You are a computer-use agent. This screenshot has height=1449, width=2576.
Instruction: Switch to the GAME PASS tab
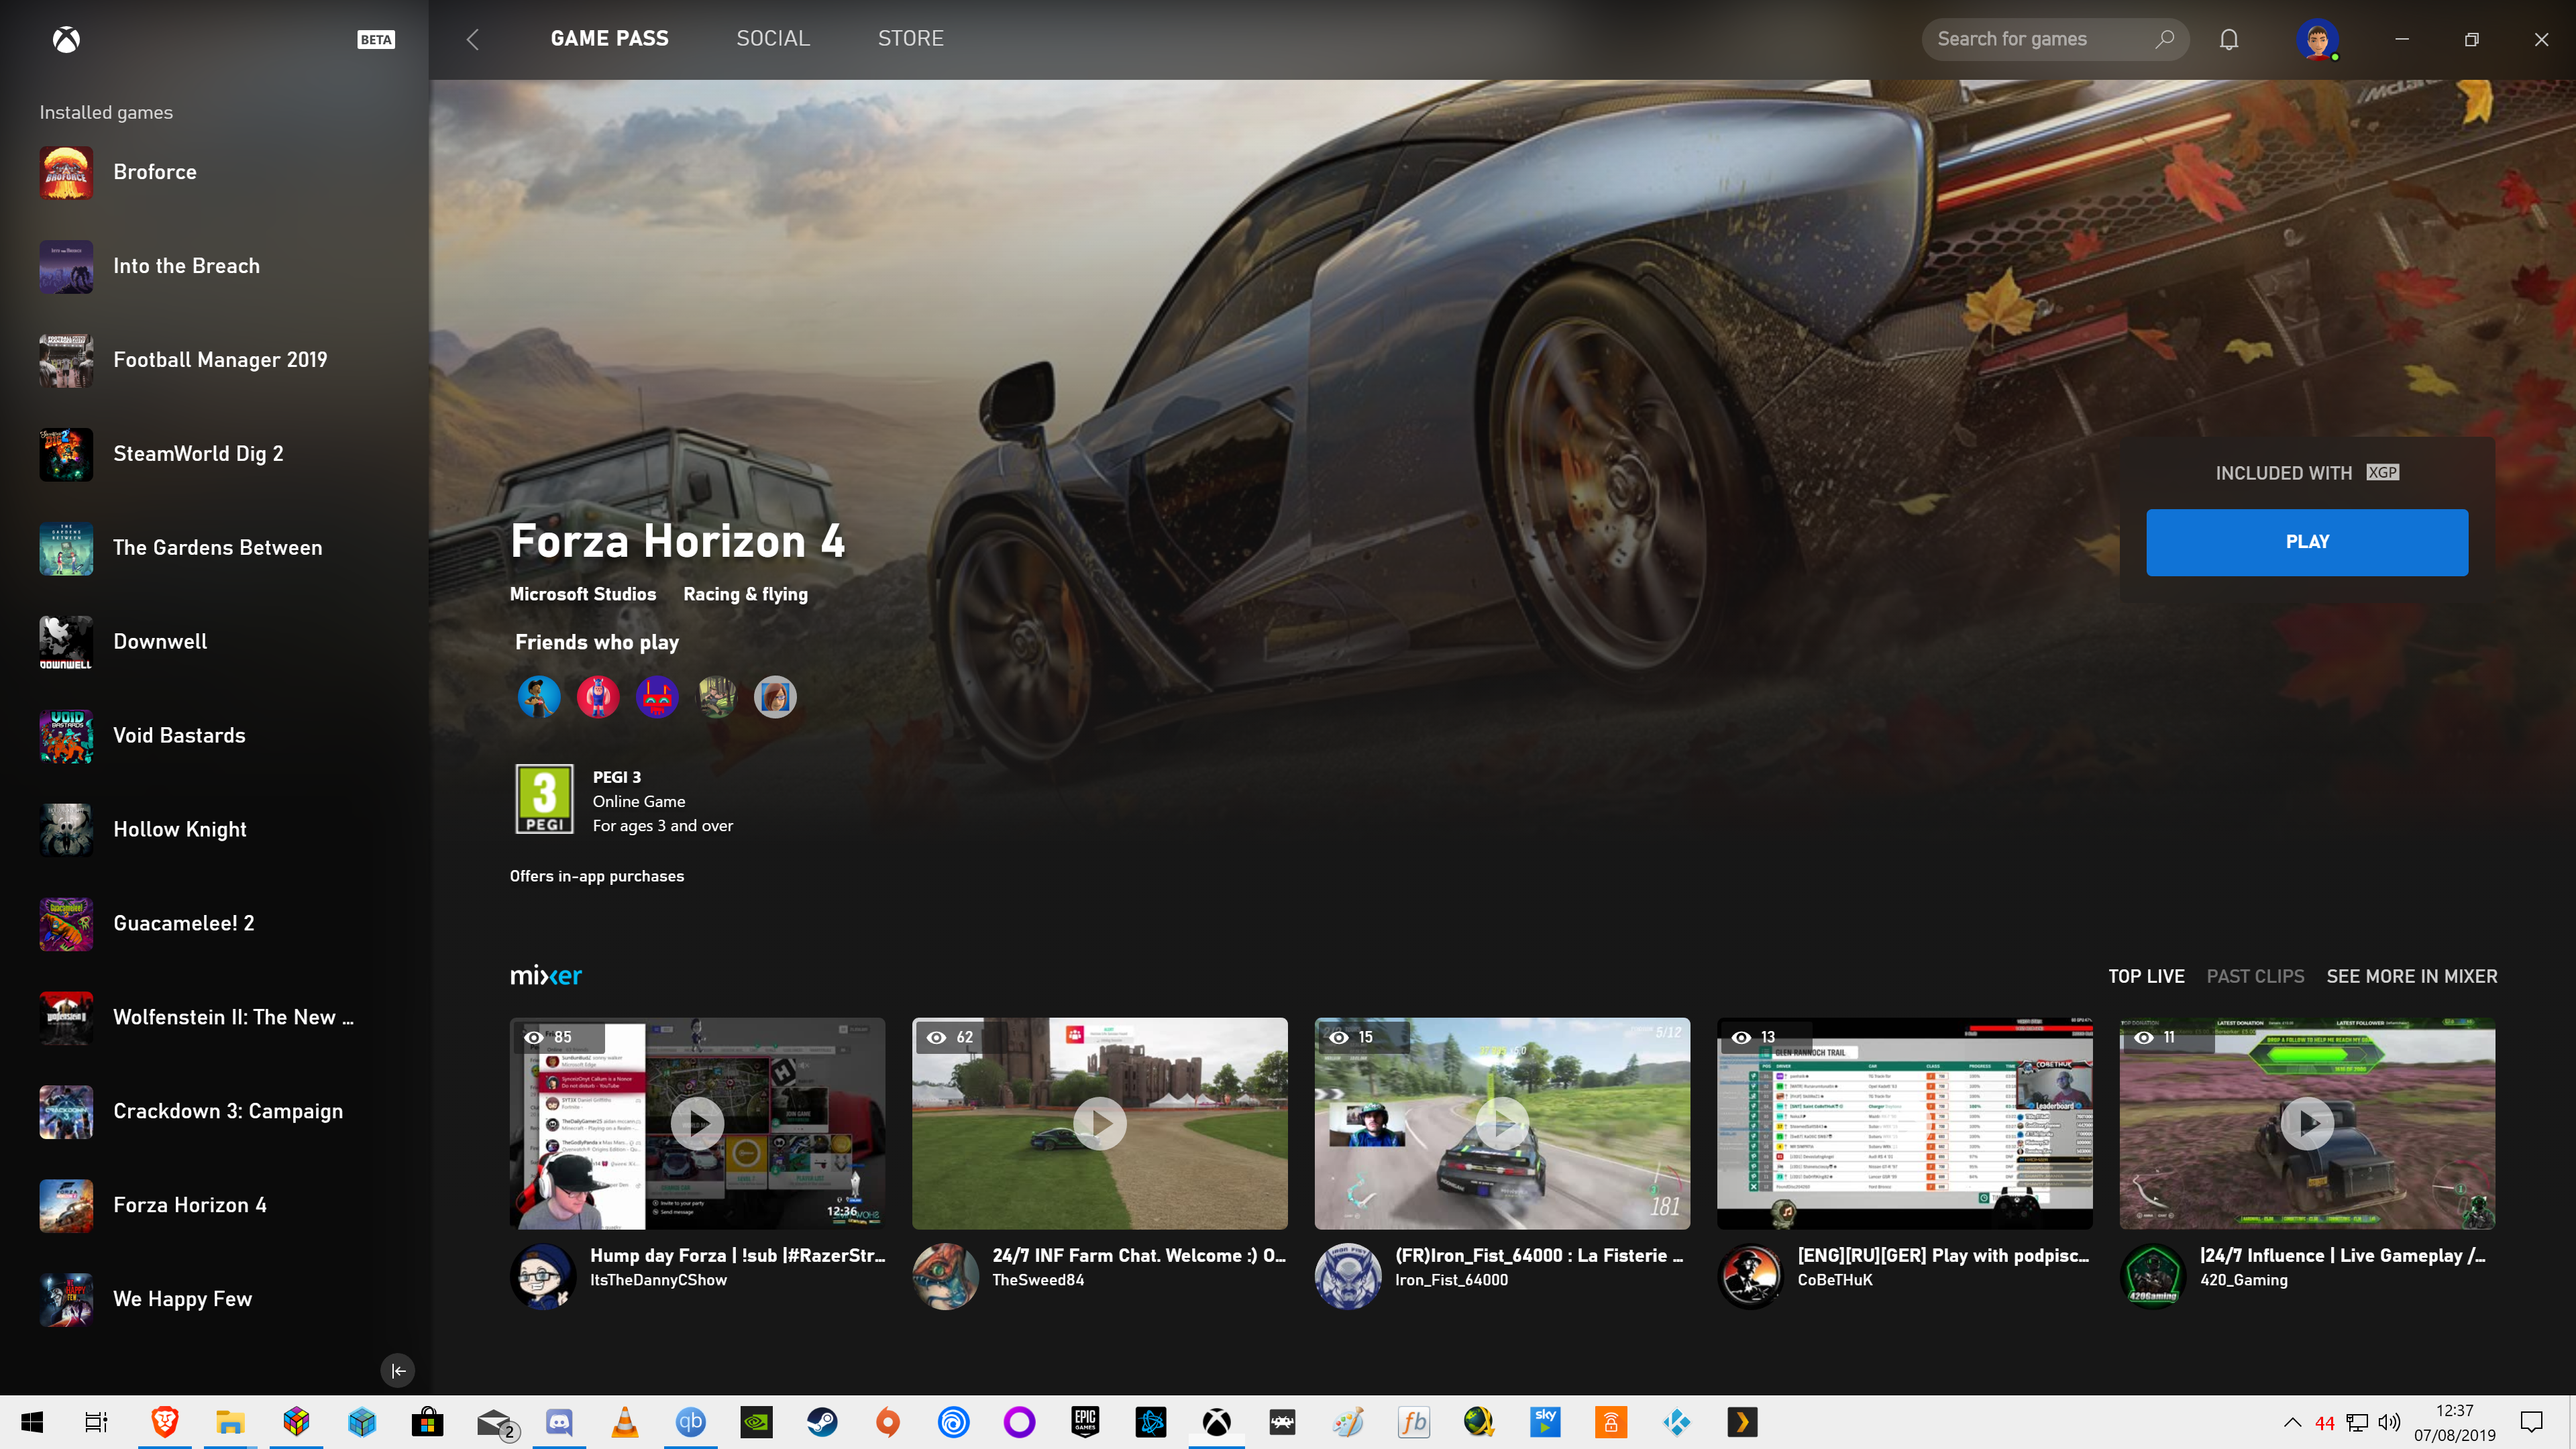click(609, 39)
